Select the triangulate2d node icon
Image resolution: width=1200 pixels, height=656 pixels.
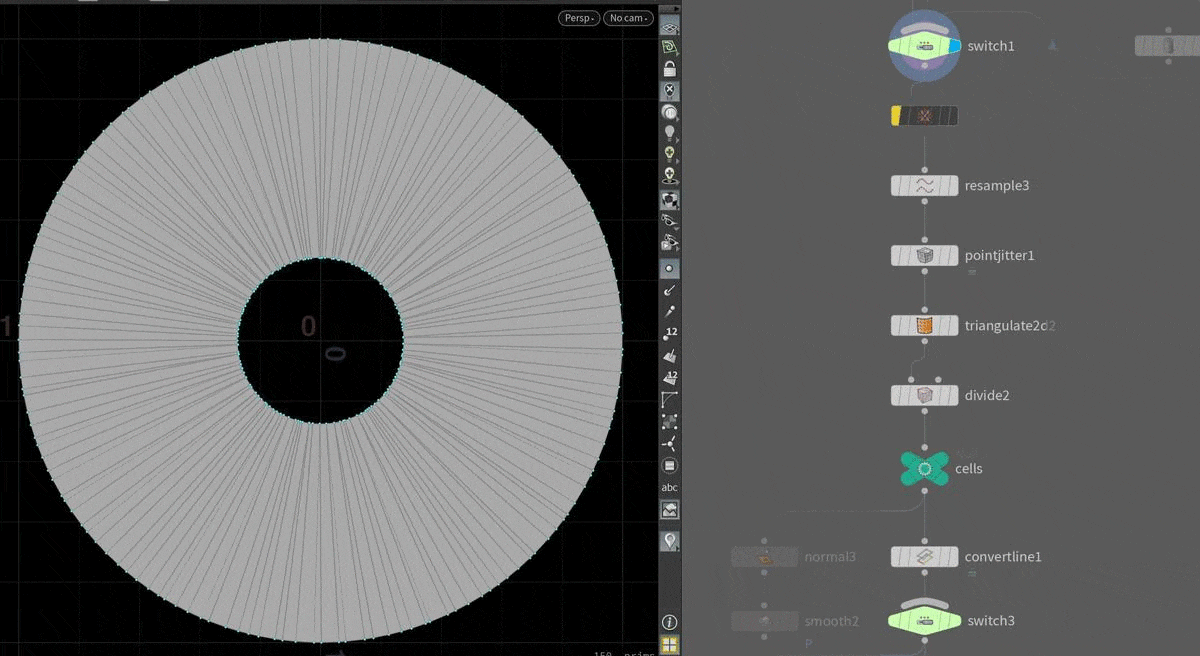(x=924, y=326)
